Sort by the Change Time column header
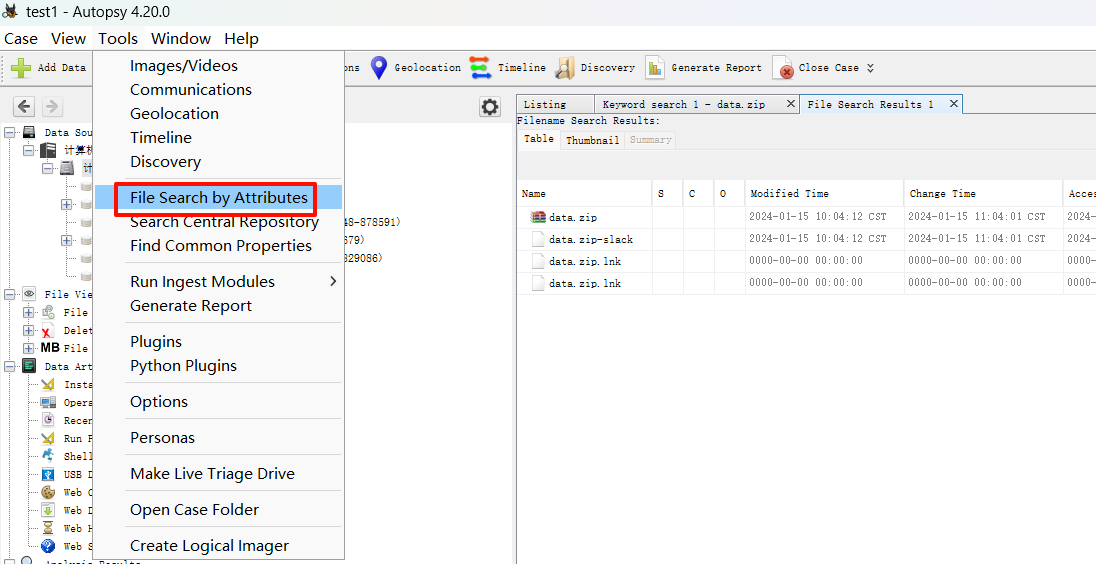 click(x=983, y=194)
